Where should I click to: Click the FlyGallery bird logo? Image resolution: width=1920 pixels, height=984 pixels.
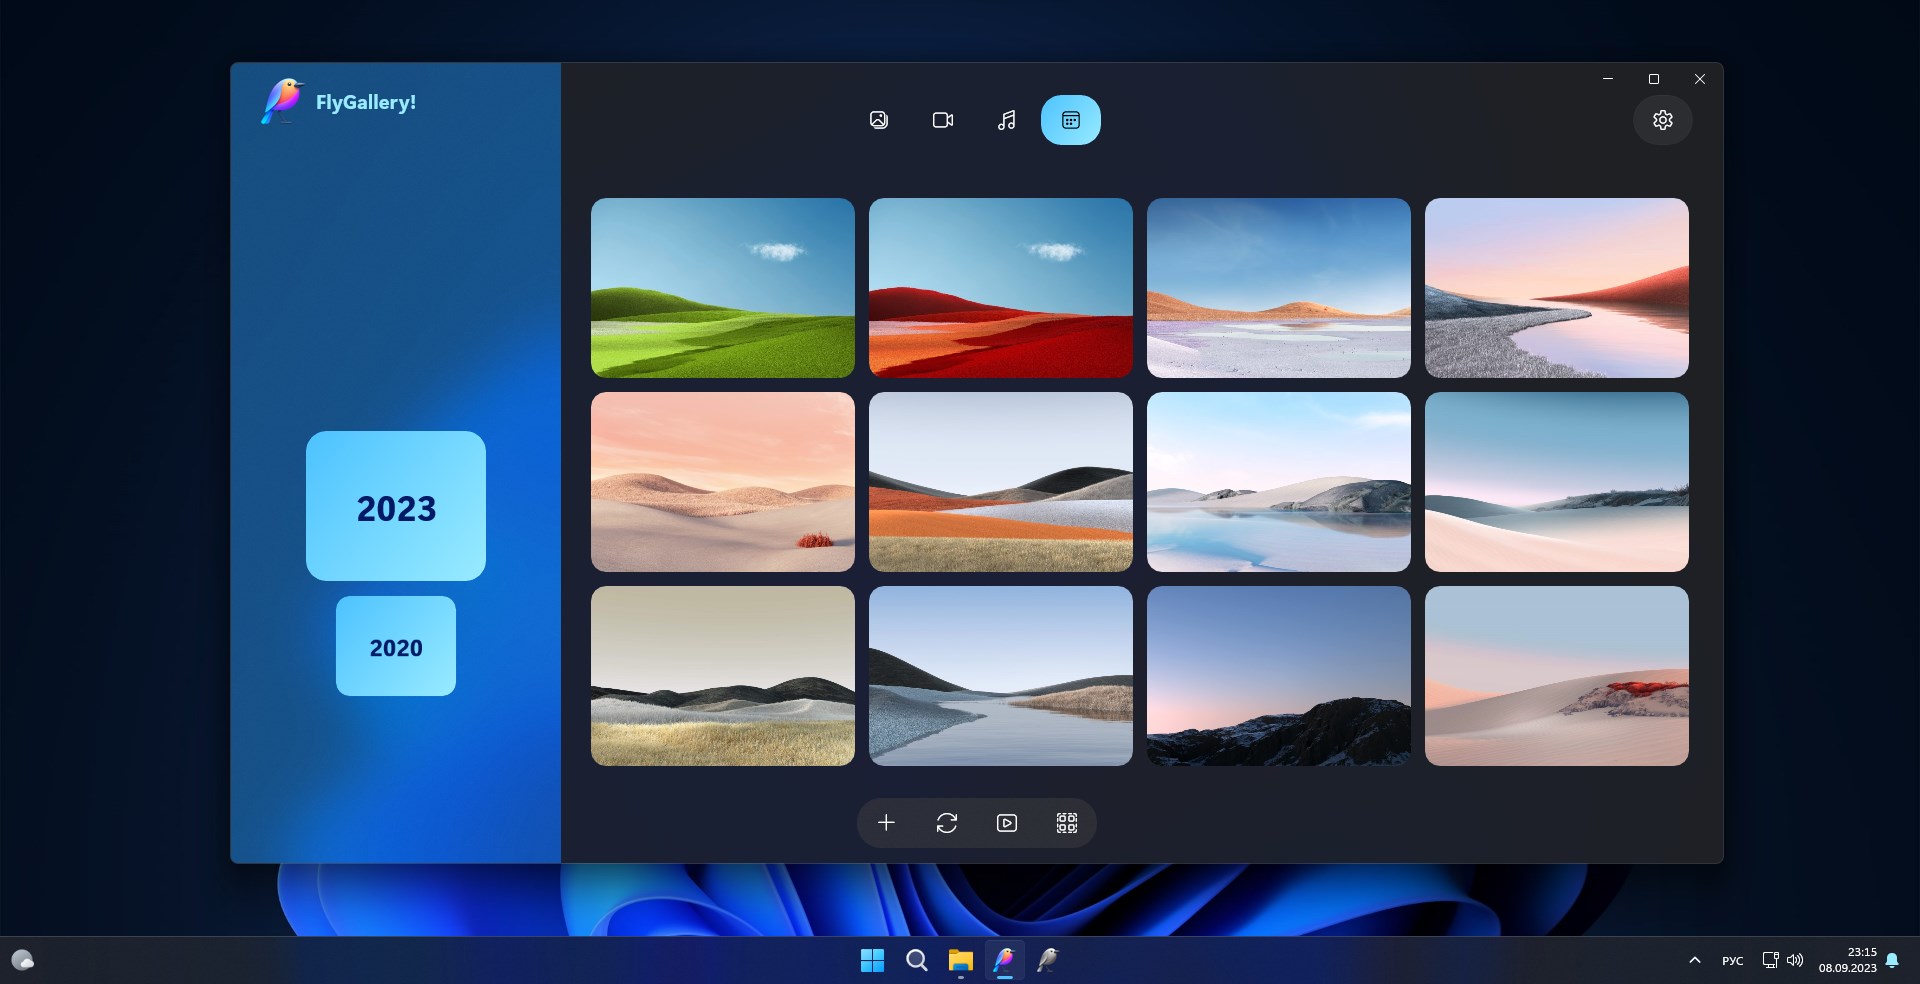coord(282,101)
